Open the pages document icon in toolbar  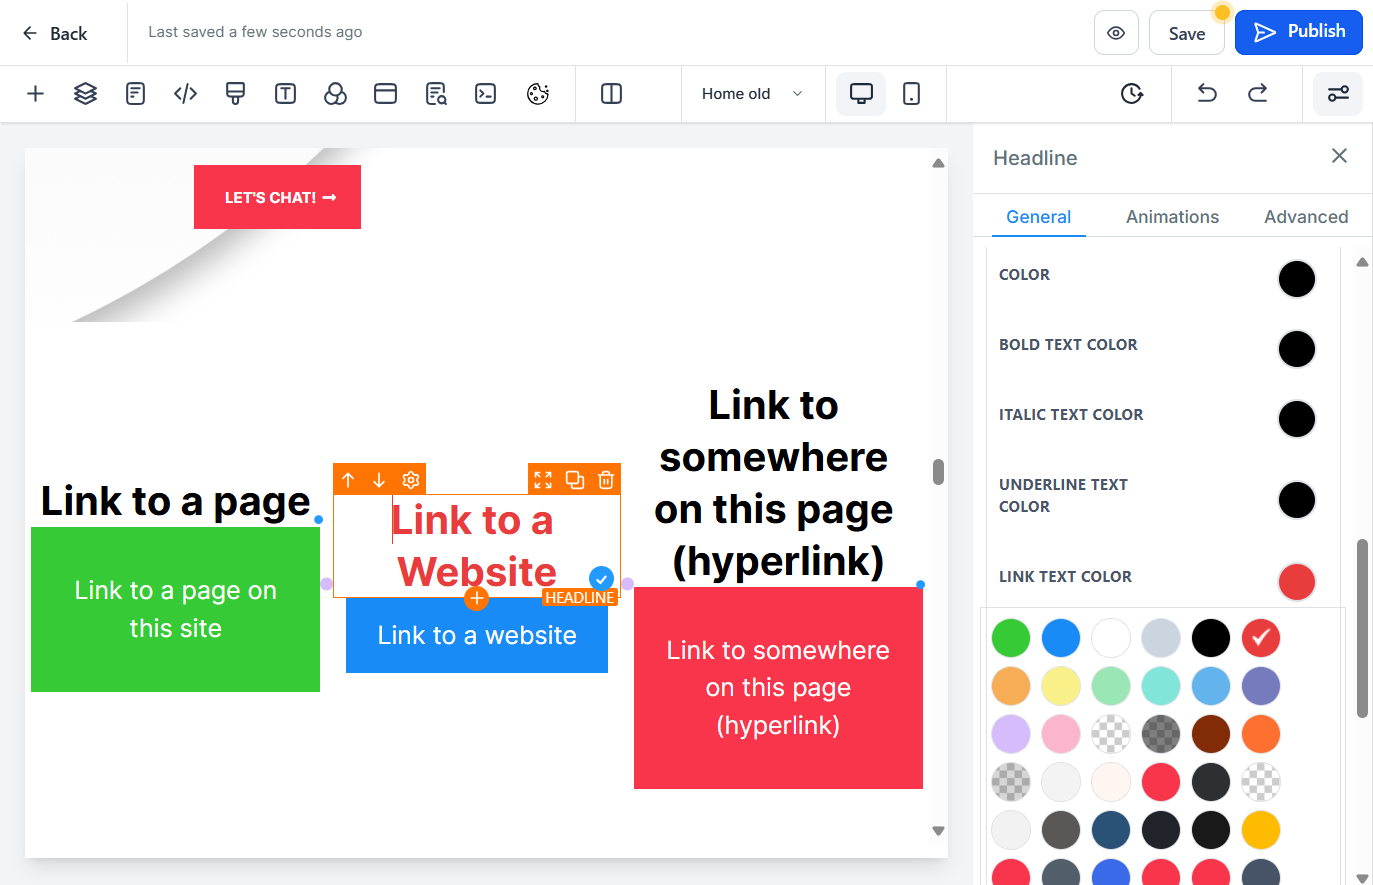tap(135, 94)
